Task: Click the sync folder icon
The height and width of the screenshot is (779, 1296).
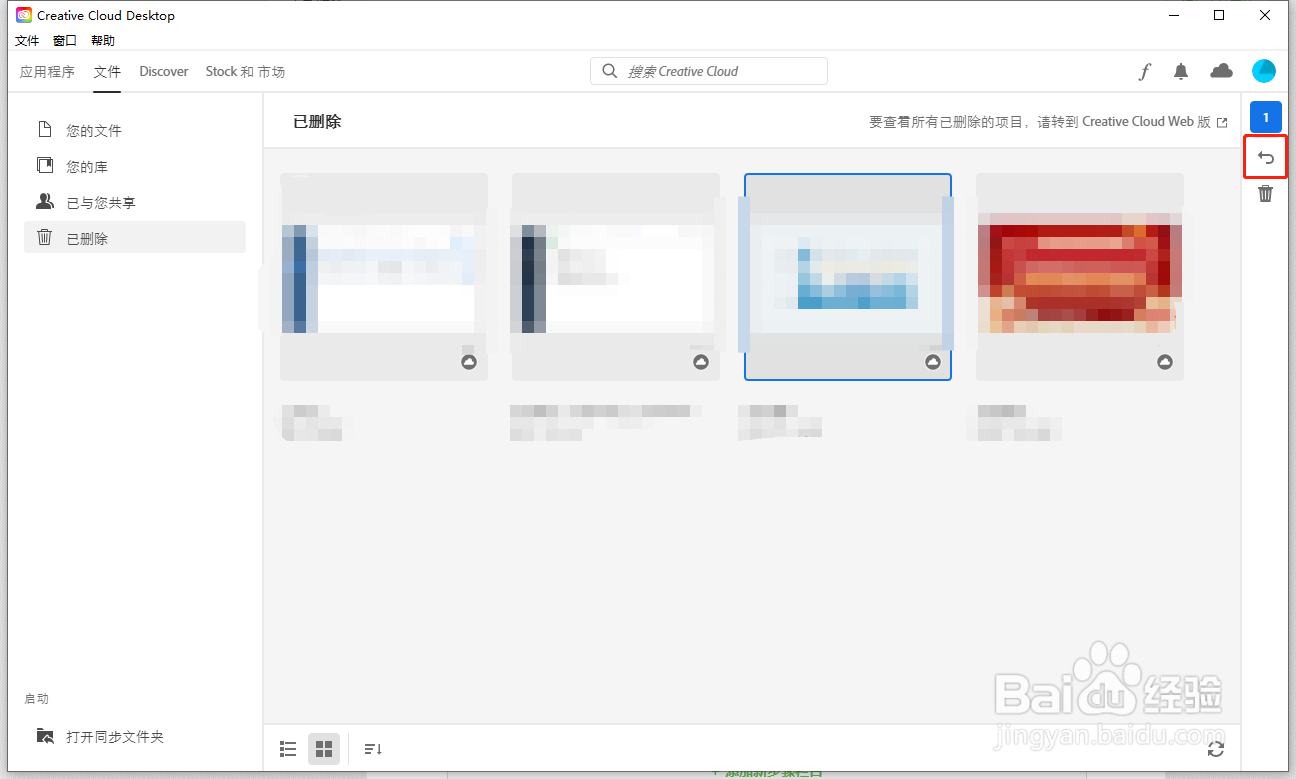Action: tap(45, 736)
